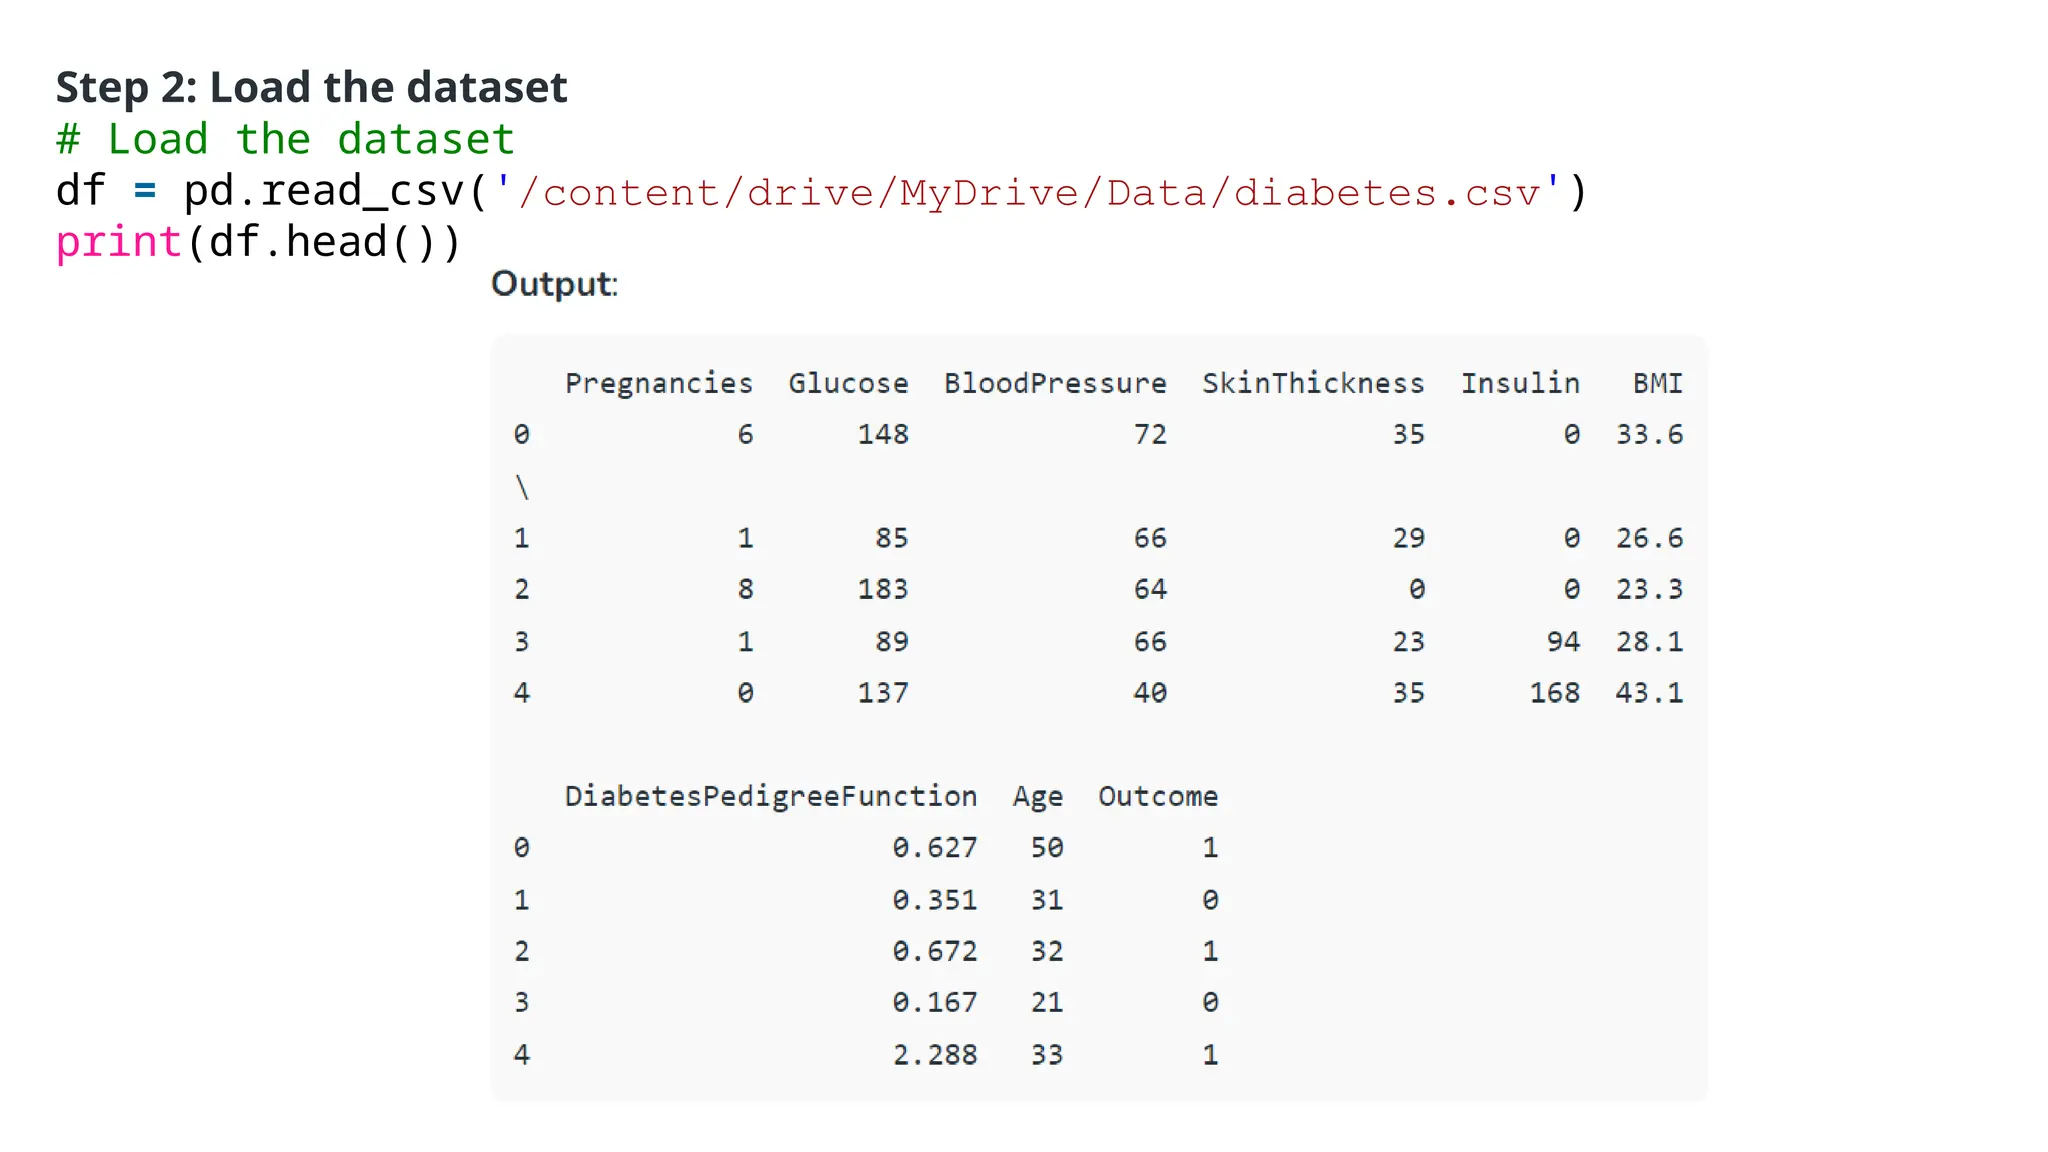Click the diabetes.csv file path string
The width and height of the screenshot is (2048, 1152).
point(1028,191)
